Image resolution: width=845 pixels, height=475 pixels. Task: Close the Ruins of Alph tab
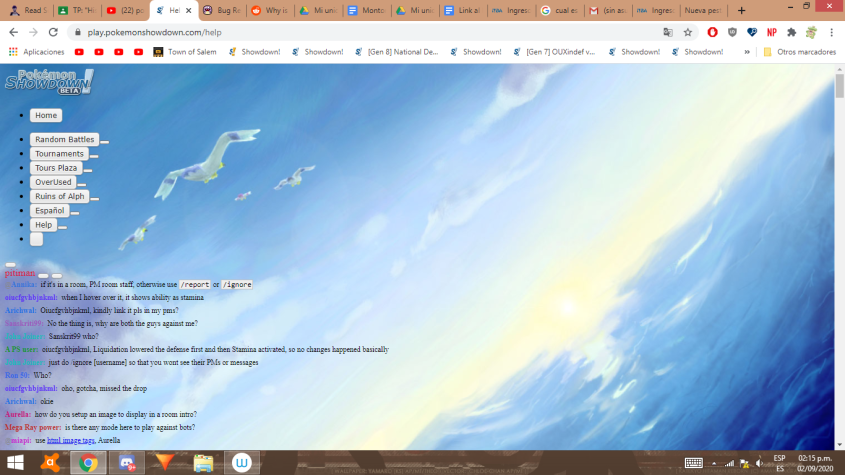[x=95, y=199]
